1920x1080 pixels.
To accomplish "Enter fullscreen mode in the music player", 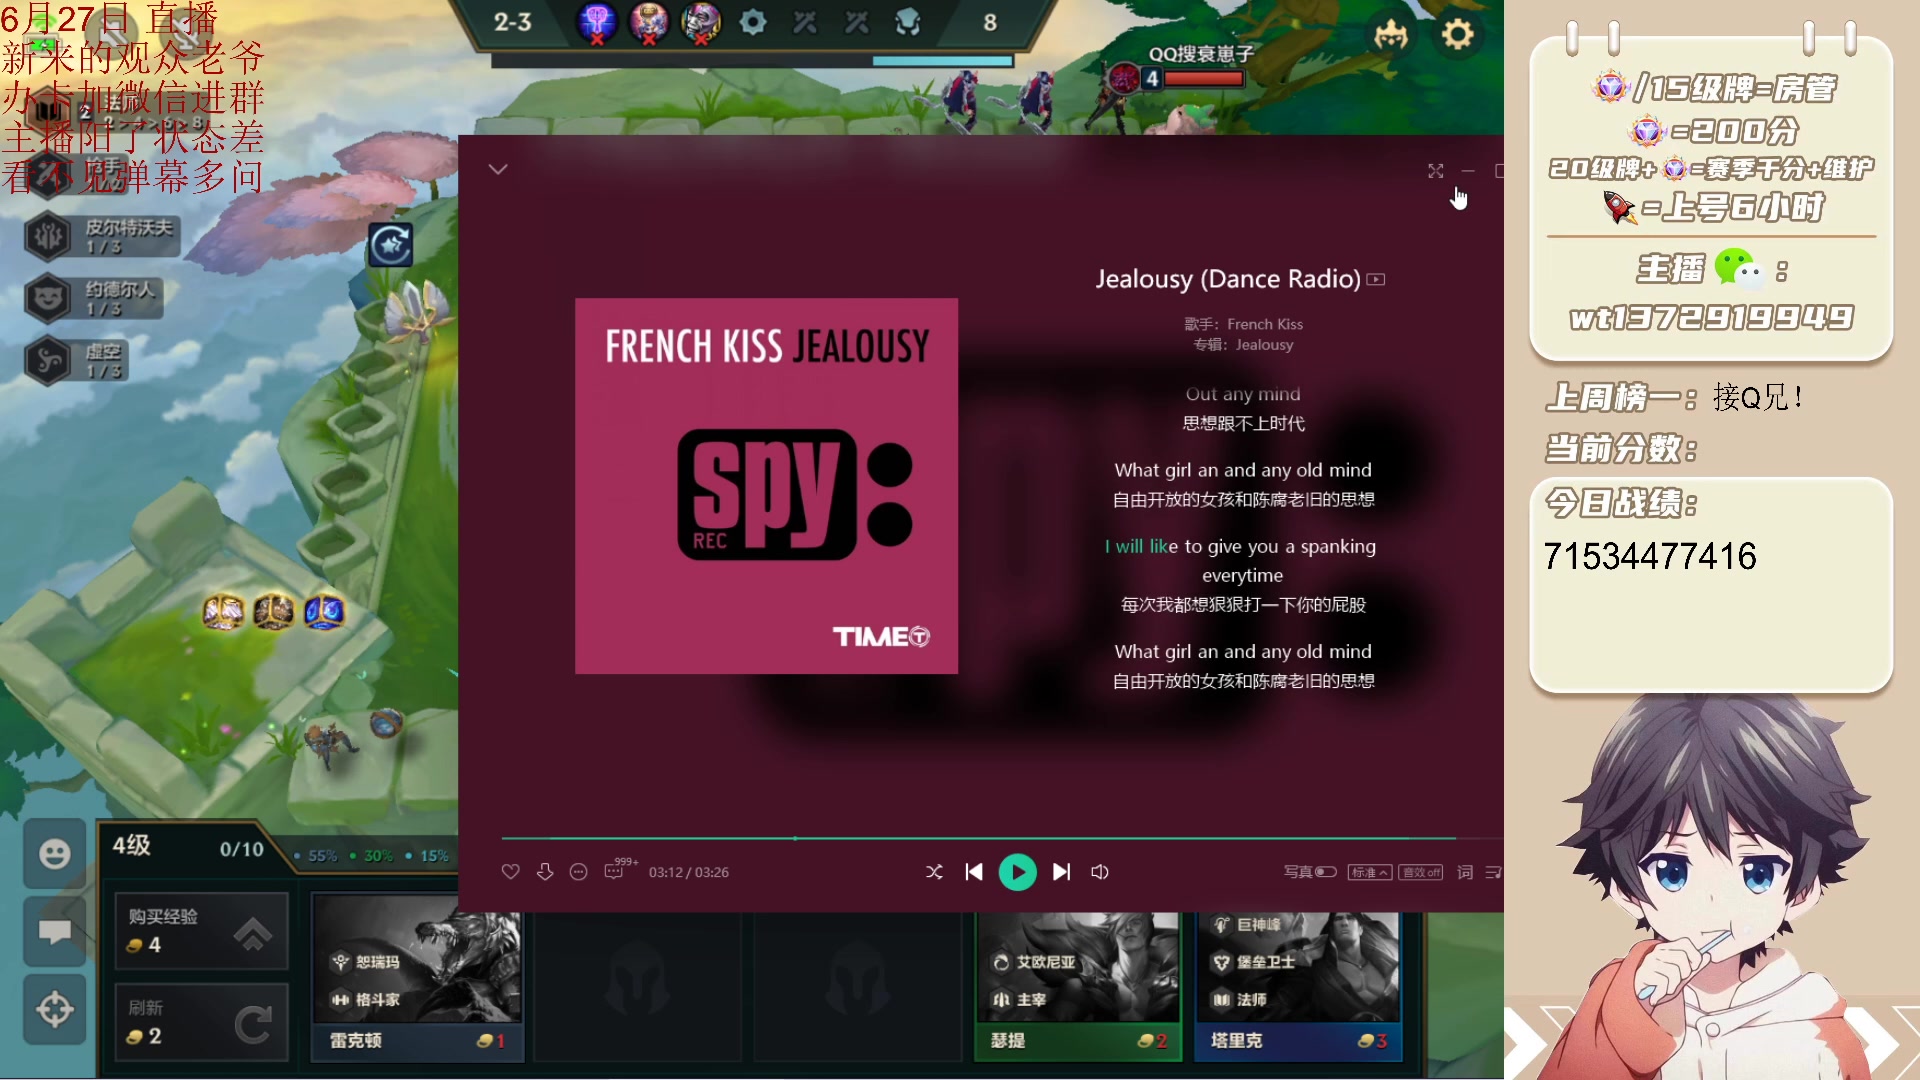I will click(1436, 171).
